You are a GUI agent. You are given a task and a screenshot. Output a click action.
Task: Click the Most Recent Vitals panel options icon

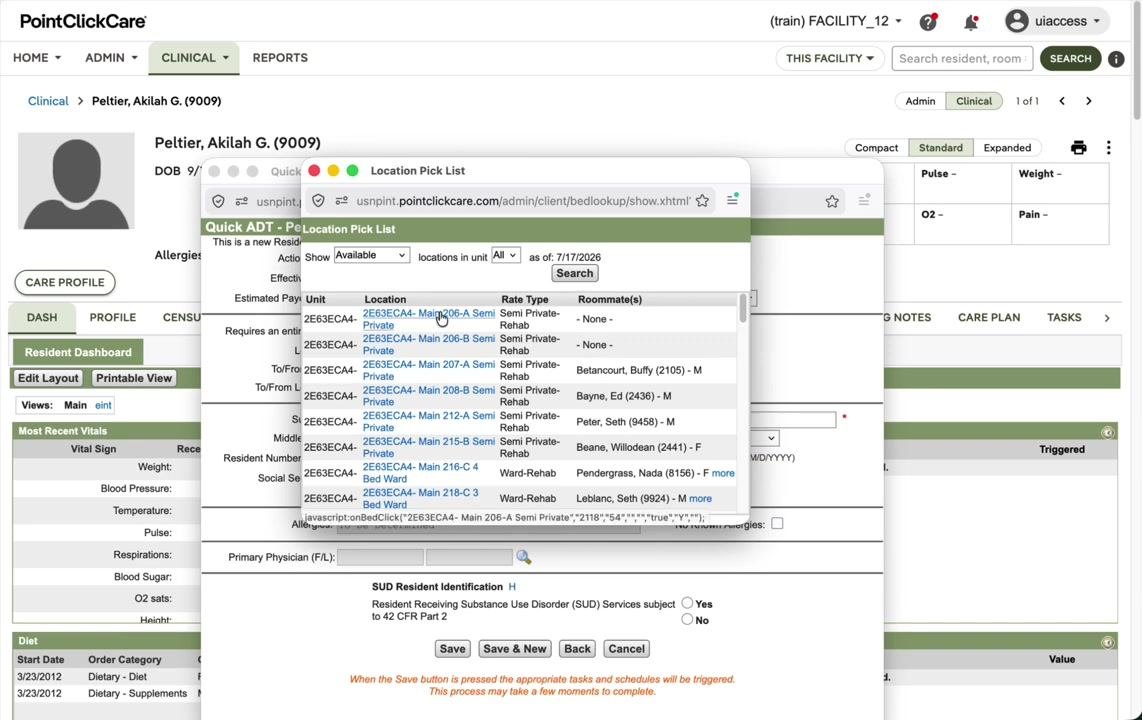coord(1108,432)
